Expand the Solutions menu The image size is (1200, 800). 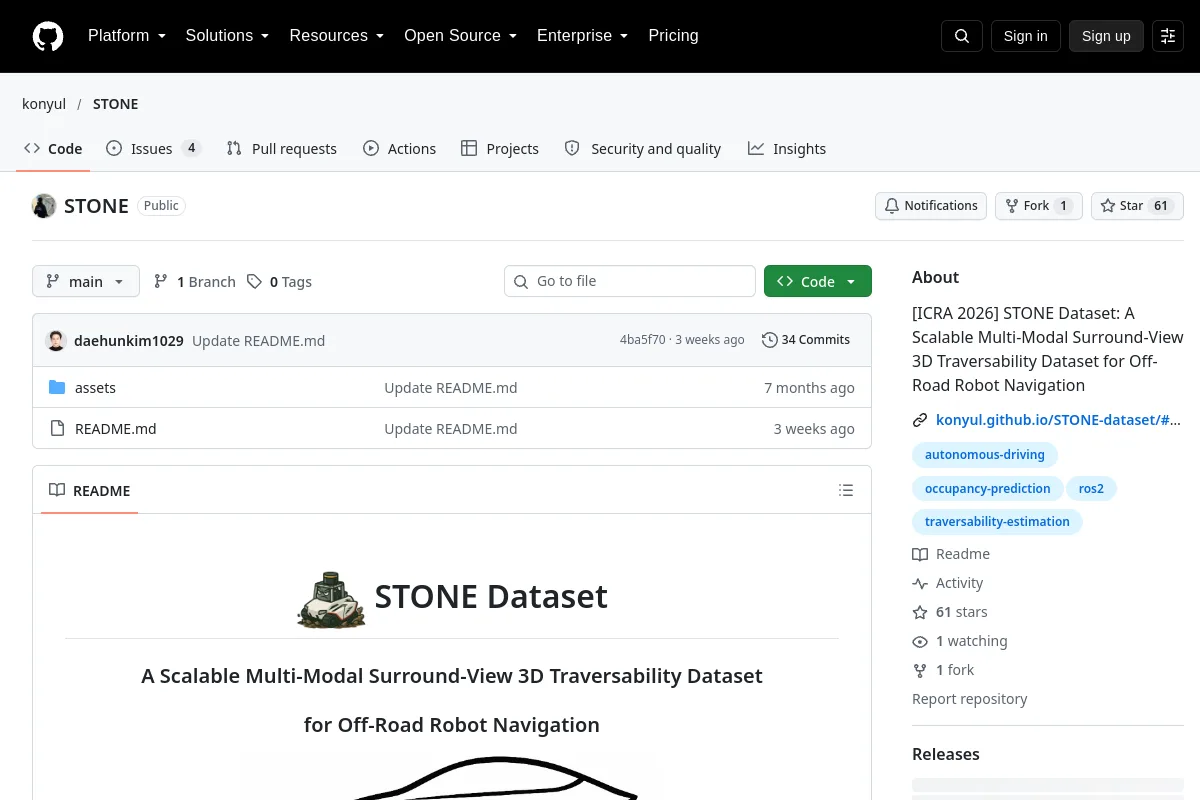pos(227,36)
